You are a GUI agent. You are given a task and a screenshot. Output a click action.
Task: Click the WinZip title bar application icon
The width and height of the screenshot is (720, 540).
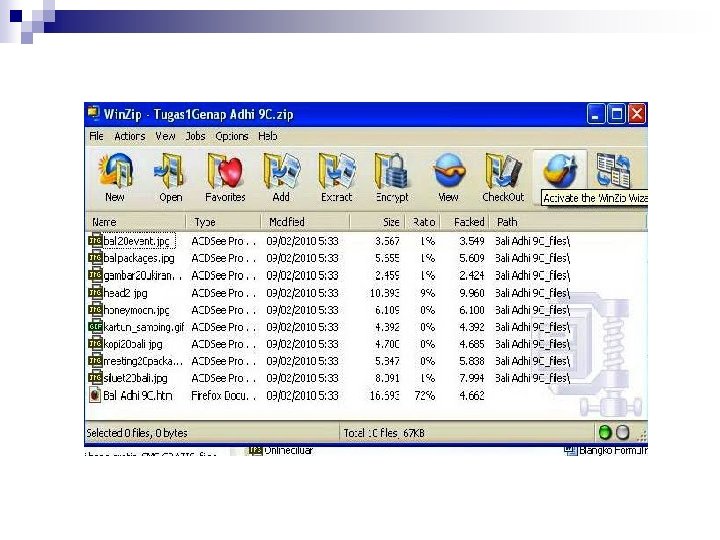[x=94, y=113]
